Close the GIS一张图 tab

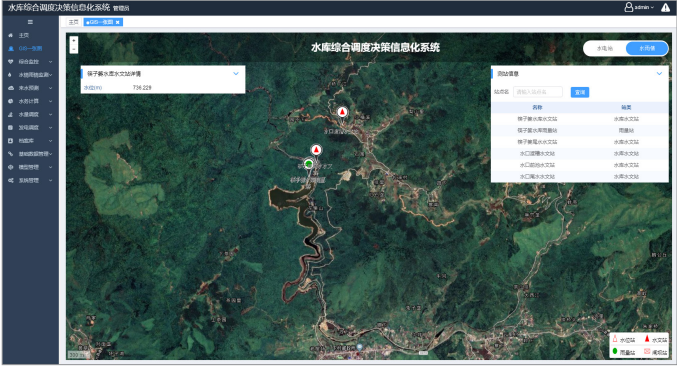[117, 22]
